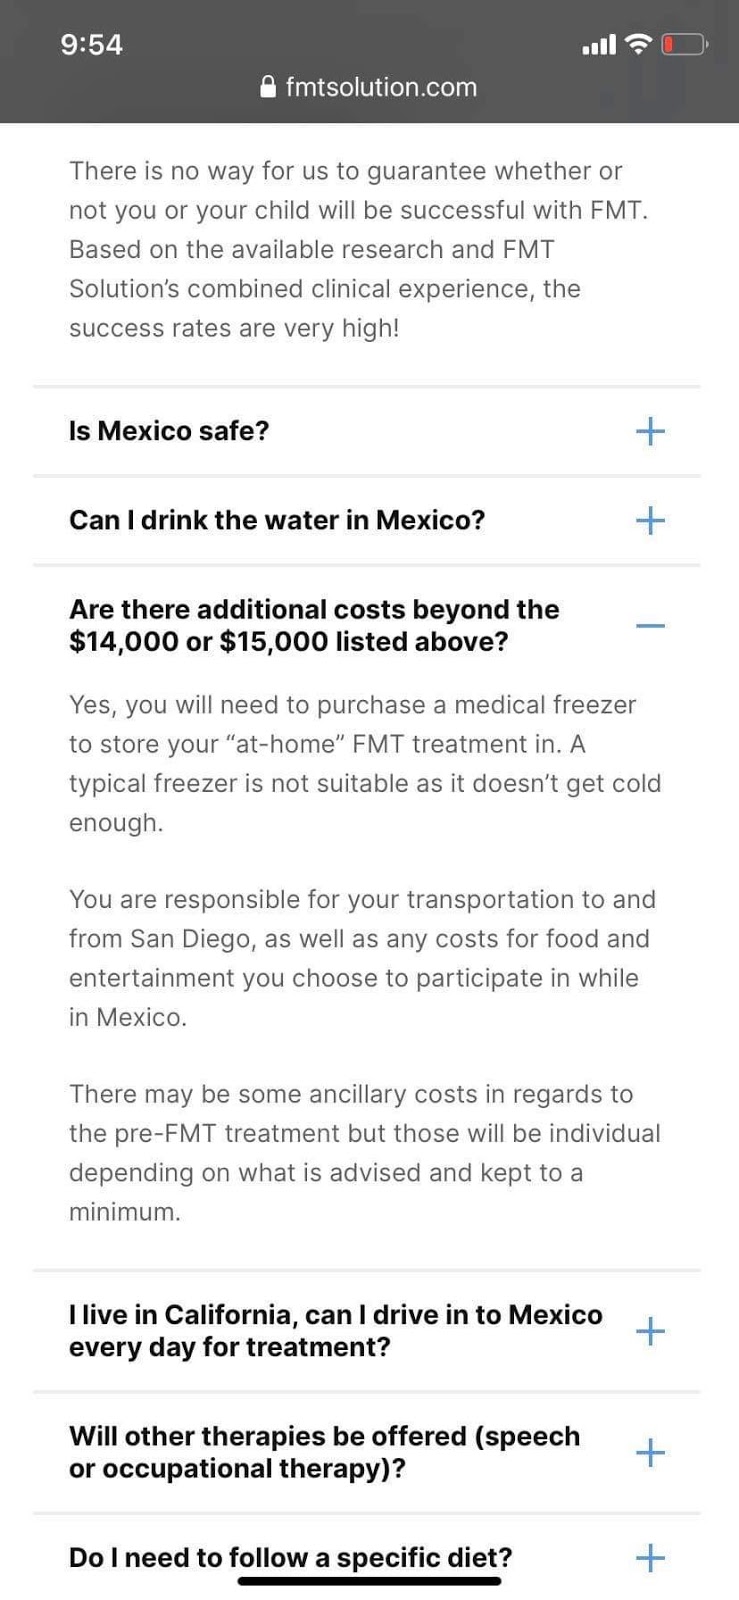739x1600 pixels.
Task: Expand "Do I need to follow a specific diet?"
Action: [290, 1557]
